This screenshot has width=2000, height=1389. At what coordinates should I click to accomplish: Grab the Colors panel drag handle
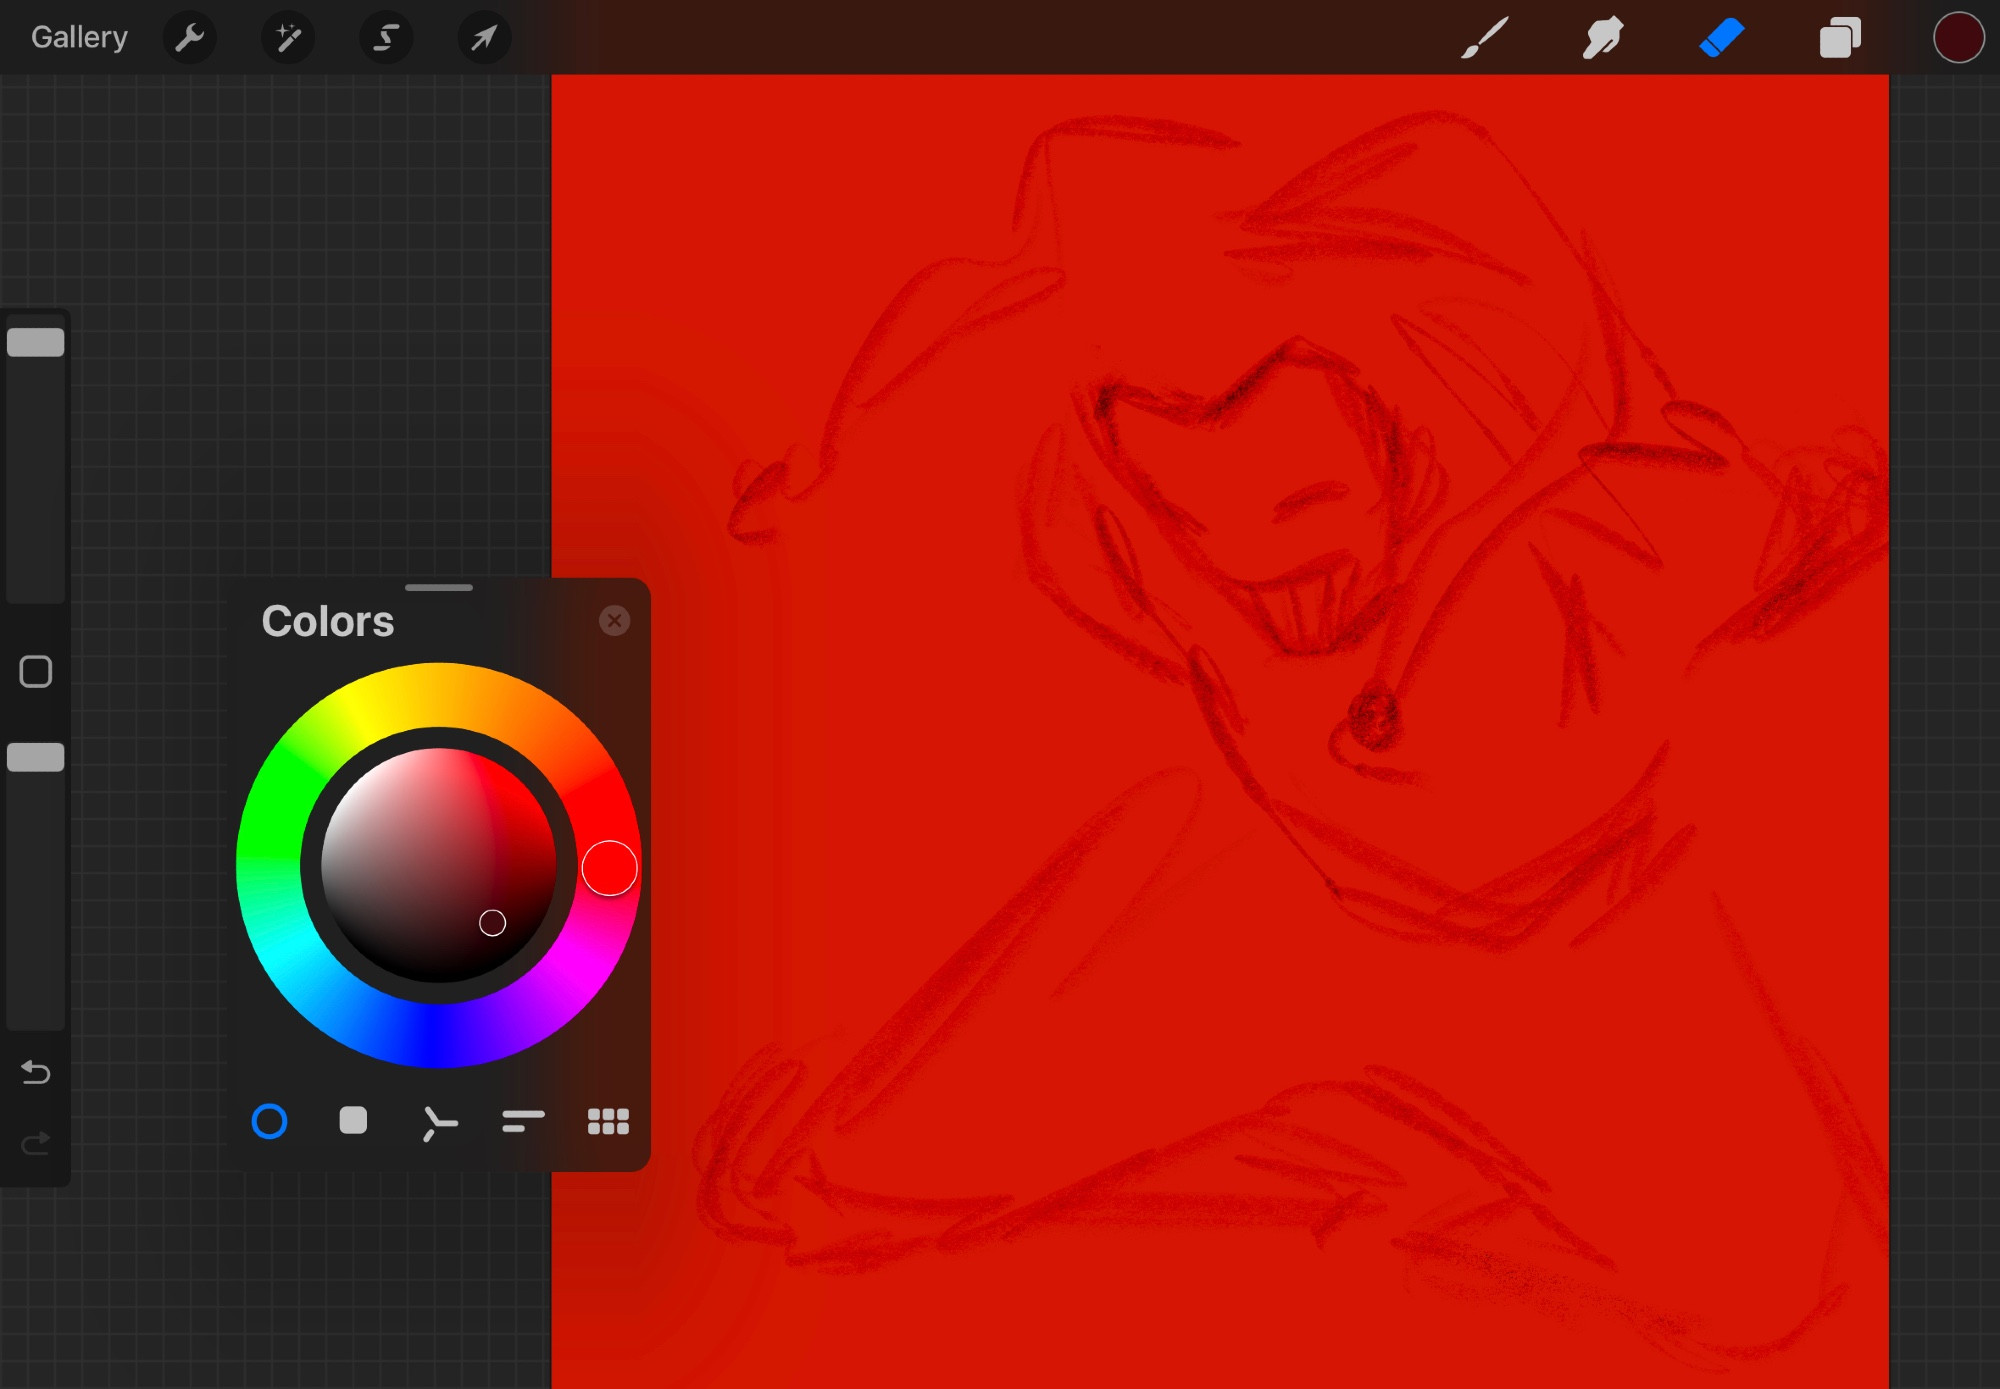[439, 587]
